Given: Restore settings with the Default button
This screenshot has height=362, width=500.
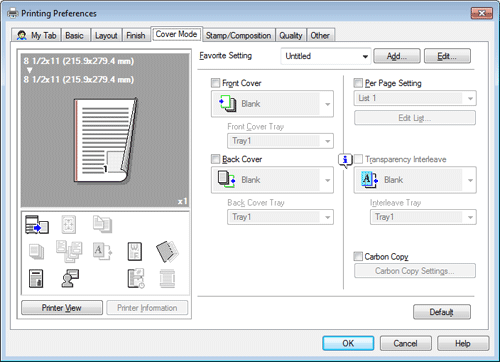Looking at the screenshot, I should [x=442, y=312].
